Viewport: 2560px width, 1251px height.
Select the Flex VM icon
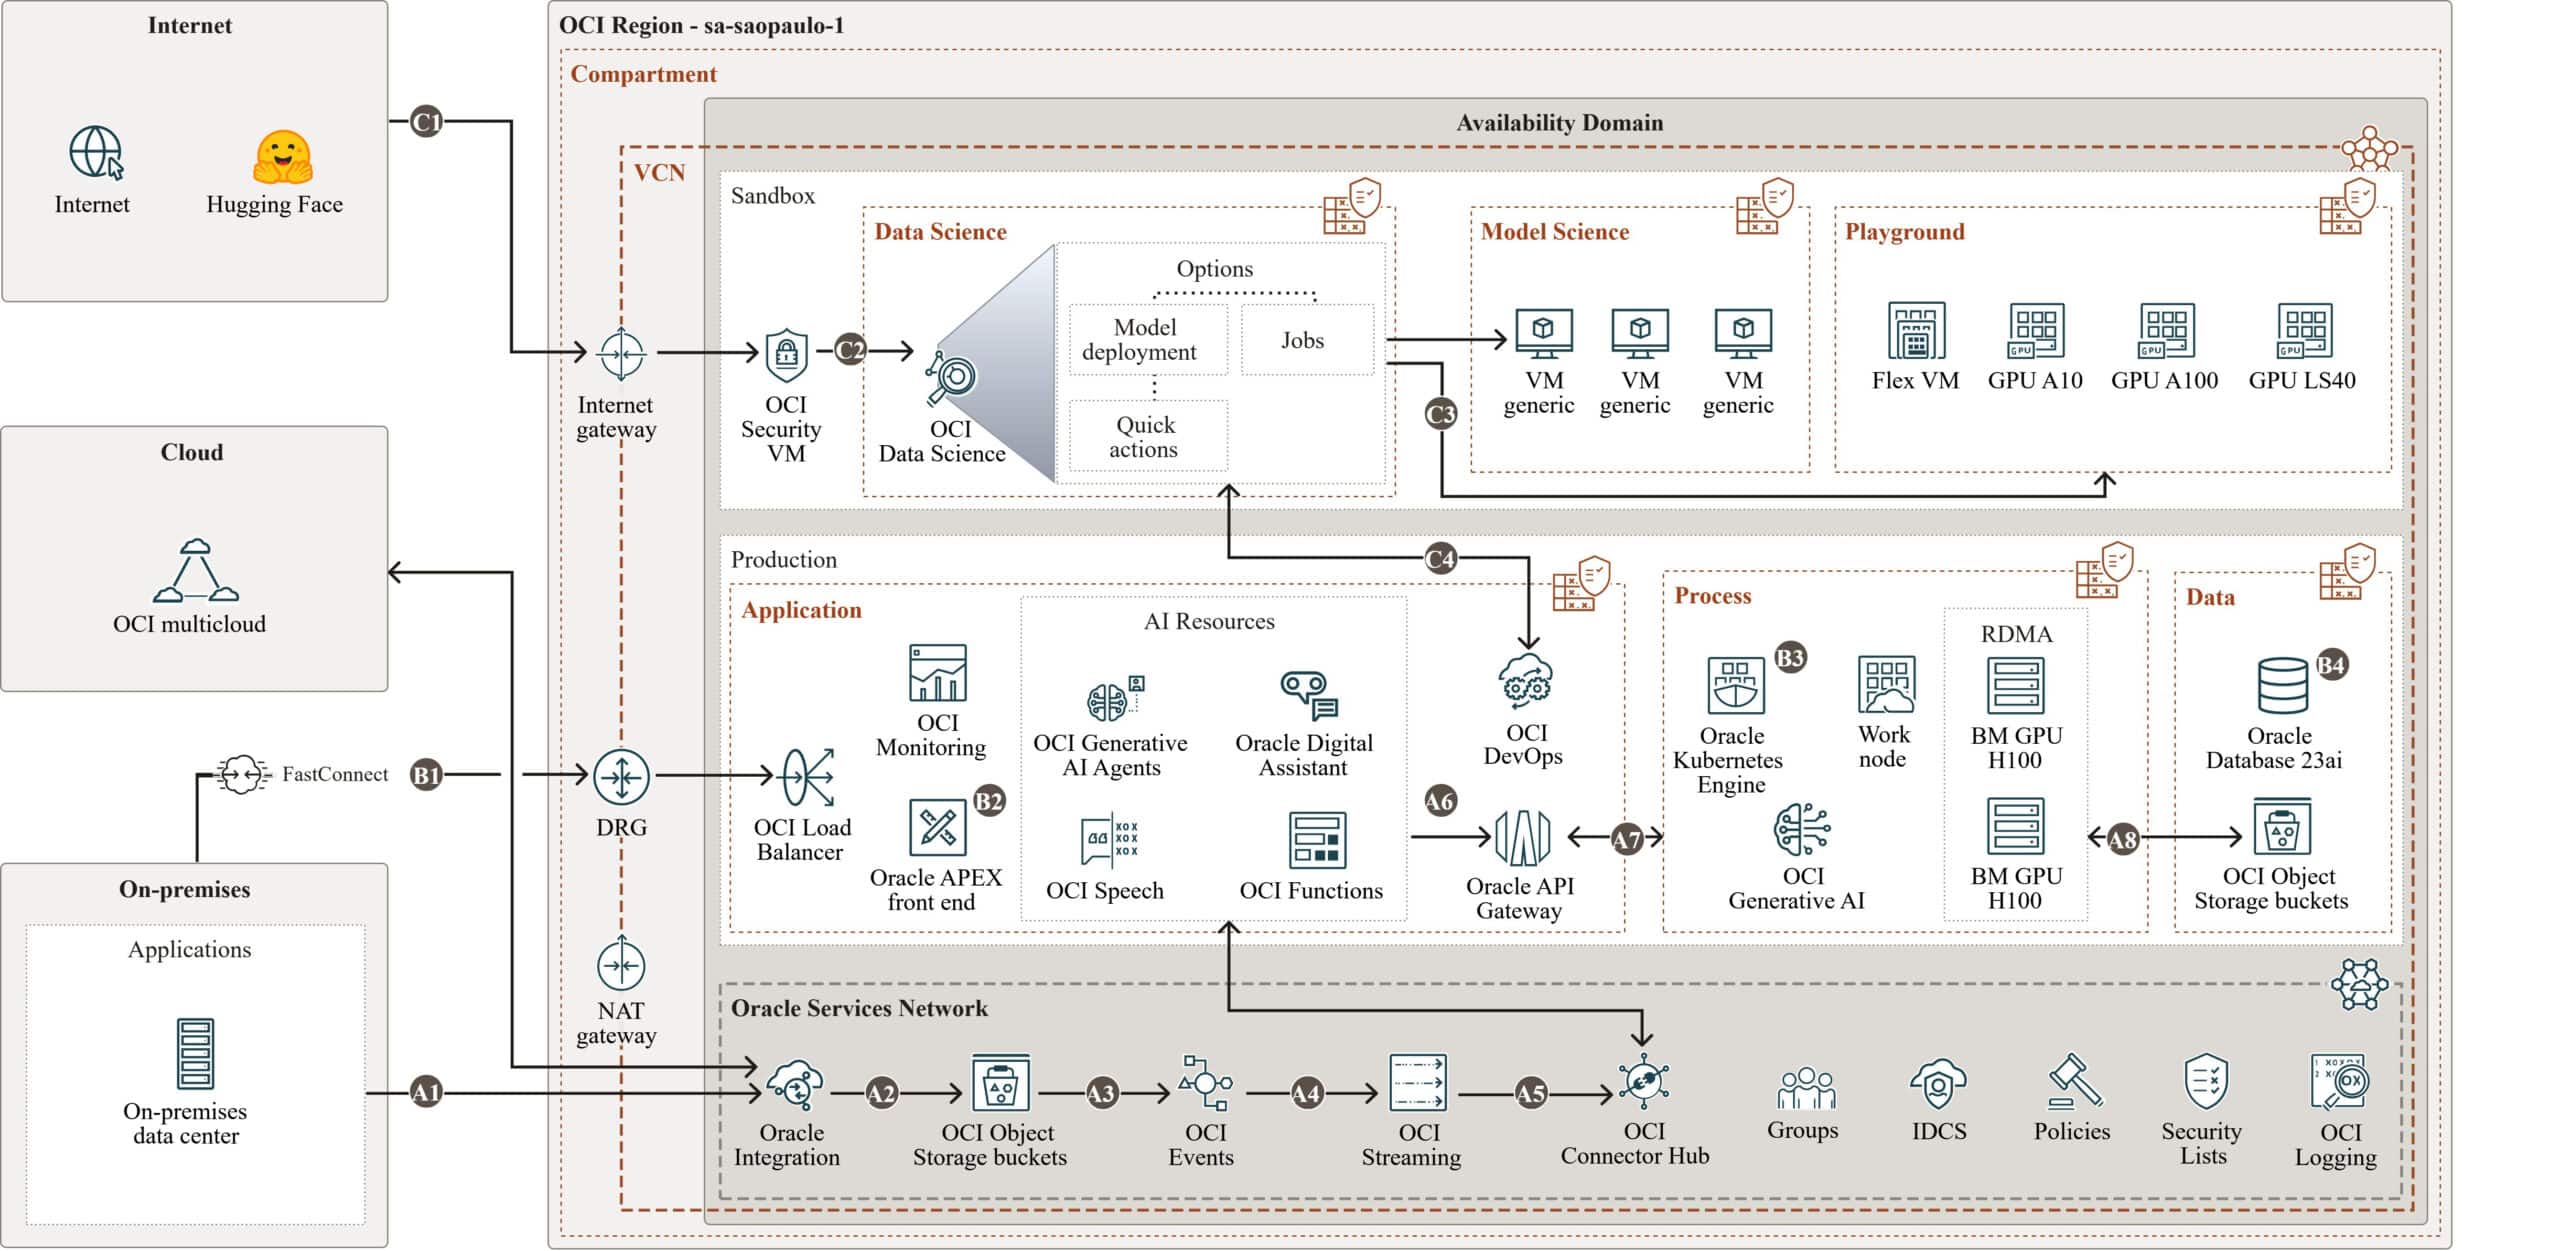[1916, 330]
